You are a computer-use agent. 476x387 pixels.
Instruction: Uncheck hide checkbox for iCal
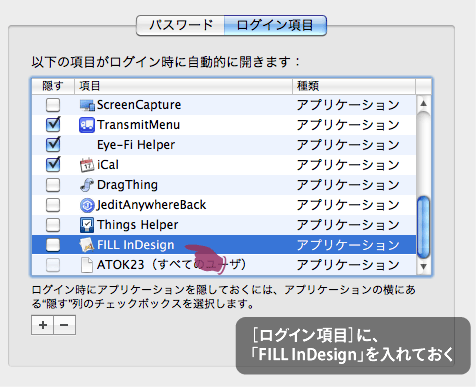pos(53,165)
